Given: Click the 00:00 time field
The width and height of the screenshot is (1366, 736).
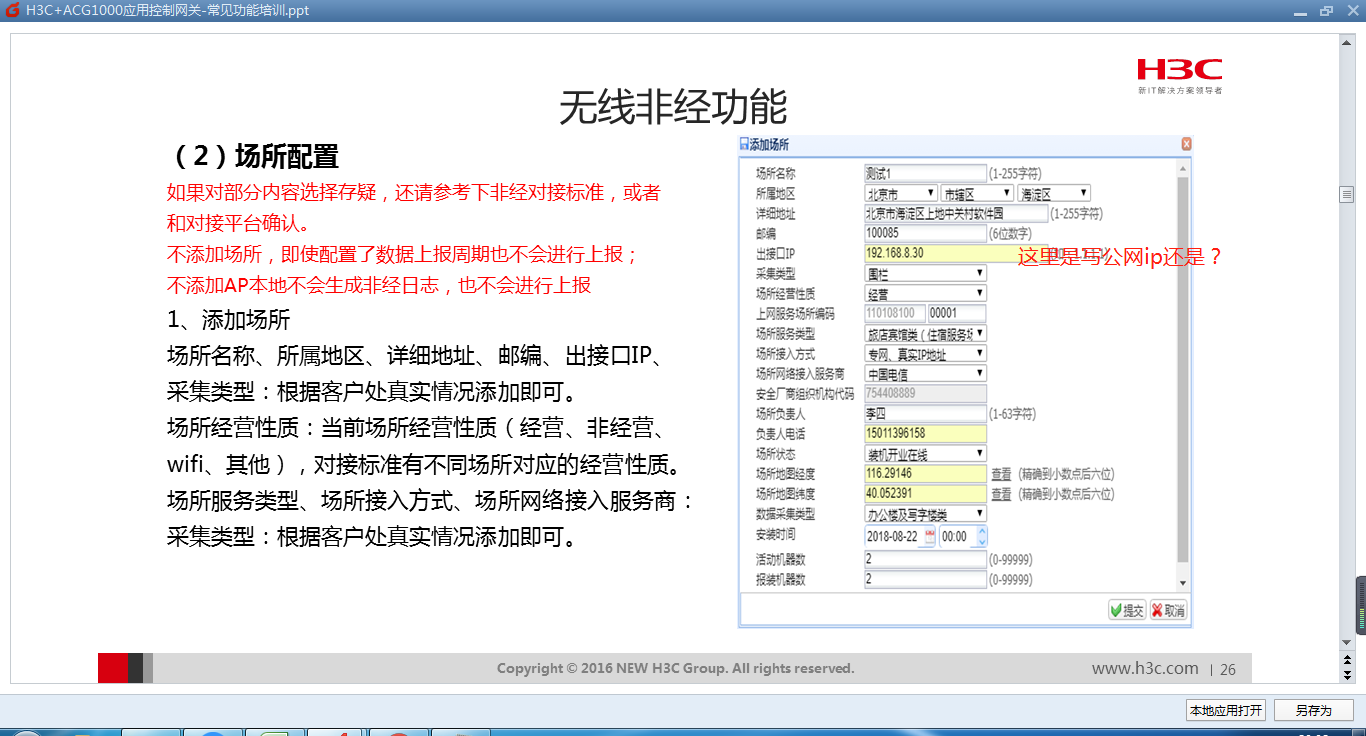Looking at the screenshot, I should (957, 536).
